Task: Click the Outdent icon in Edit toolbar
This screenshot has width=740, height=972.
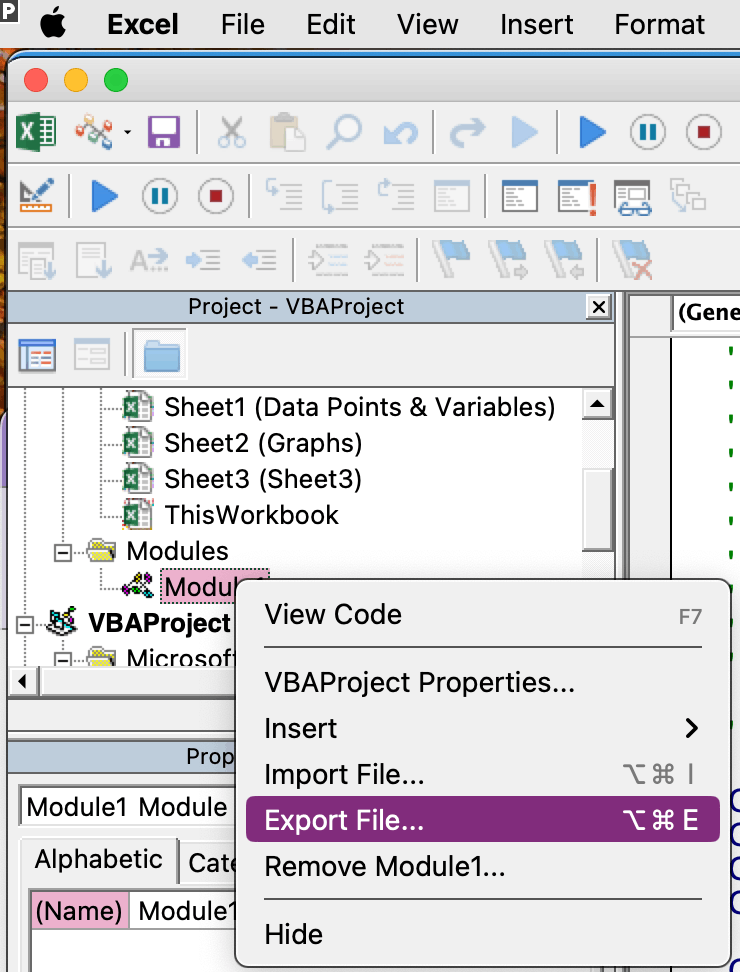Action: click(259, 260)
